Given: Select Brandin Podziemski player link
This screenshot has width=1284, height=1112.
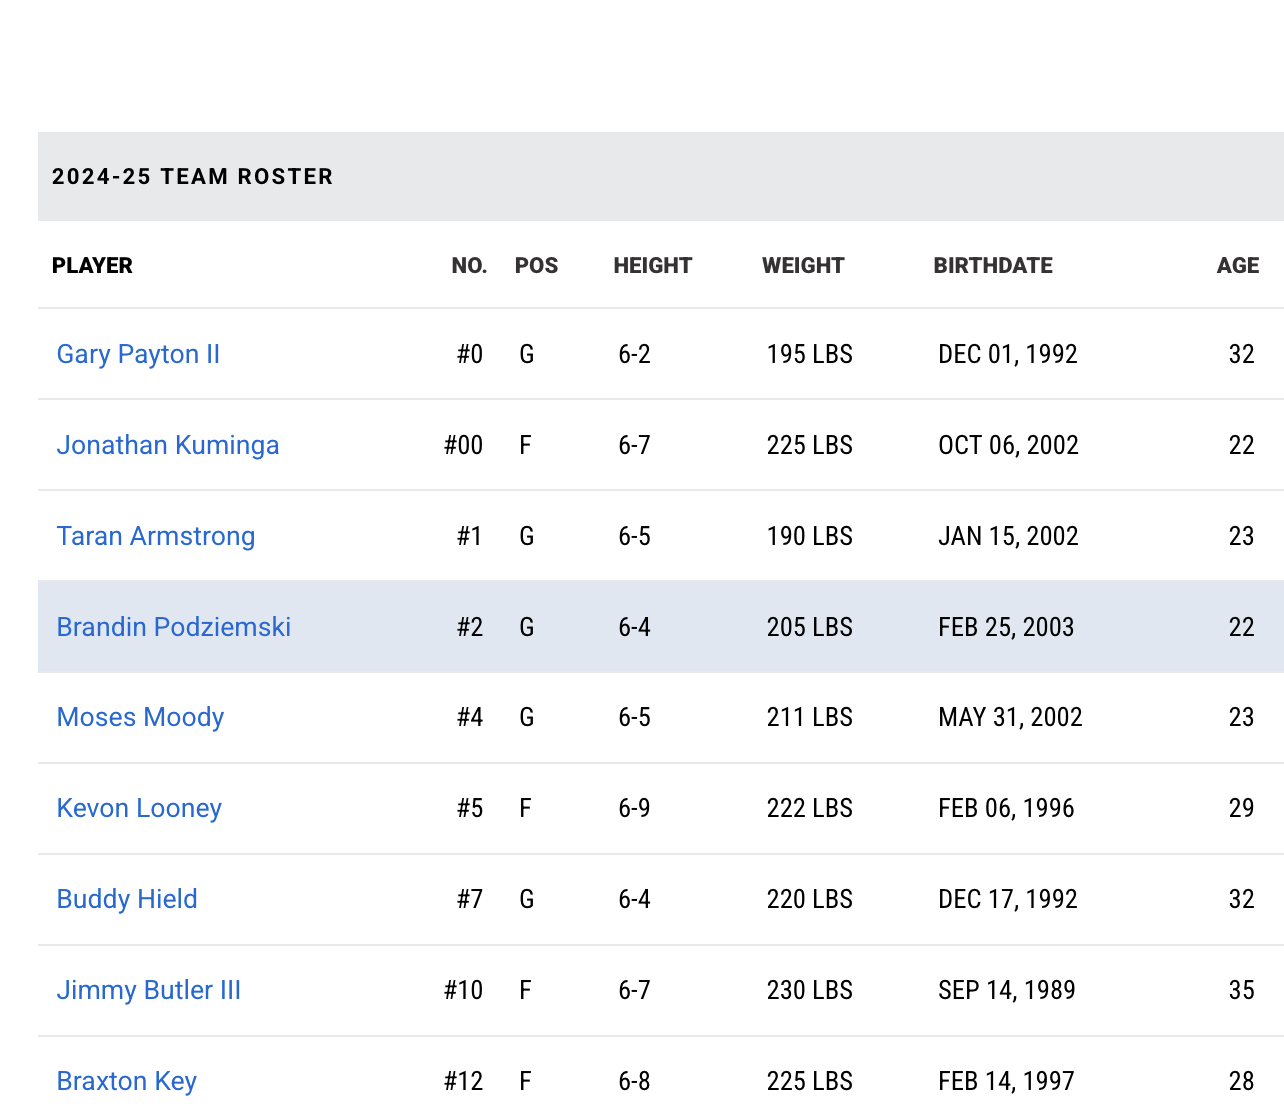Looking at the screenshot, I should 174,627.
